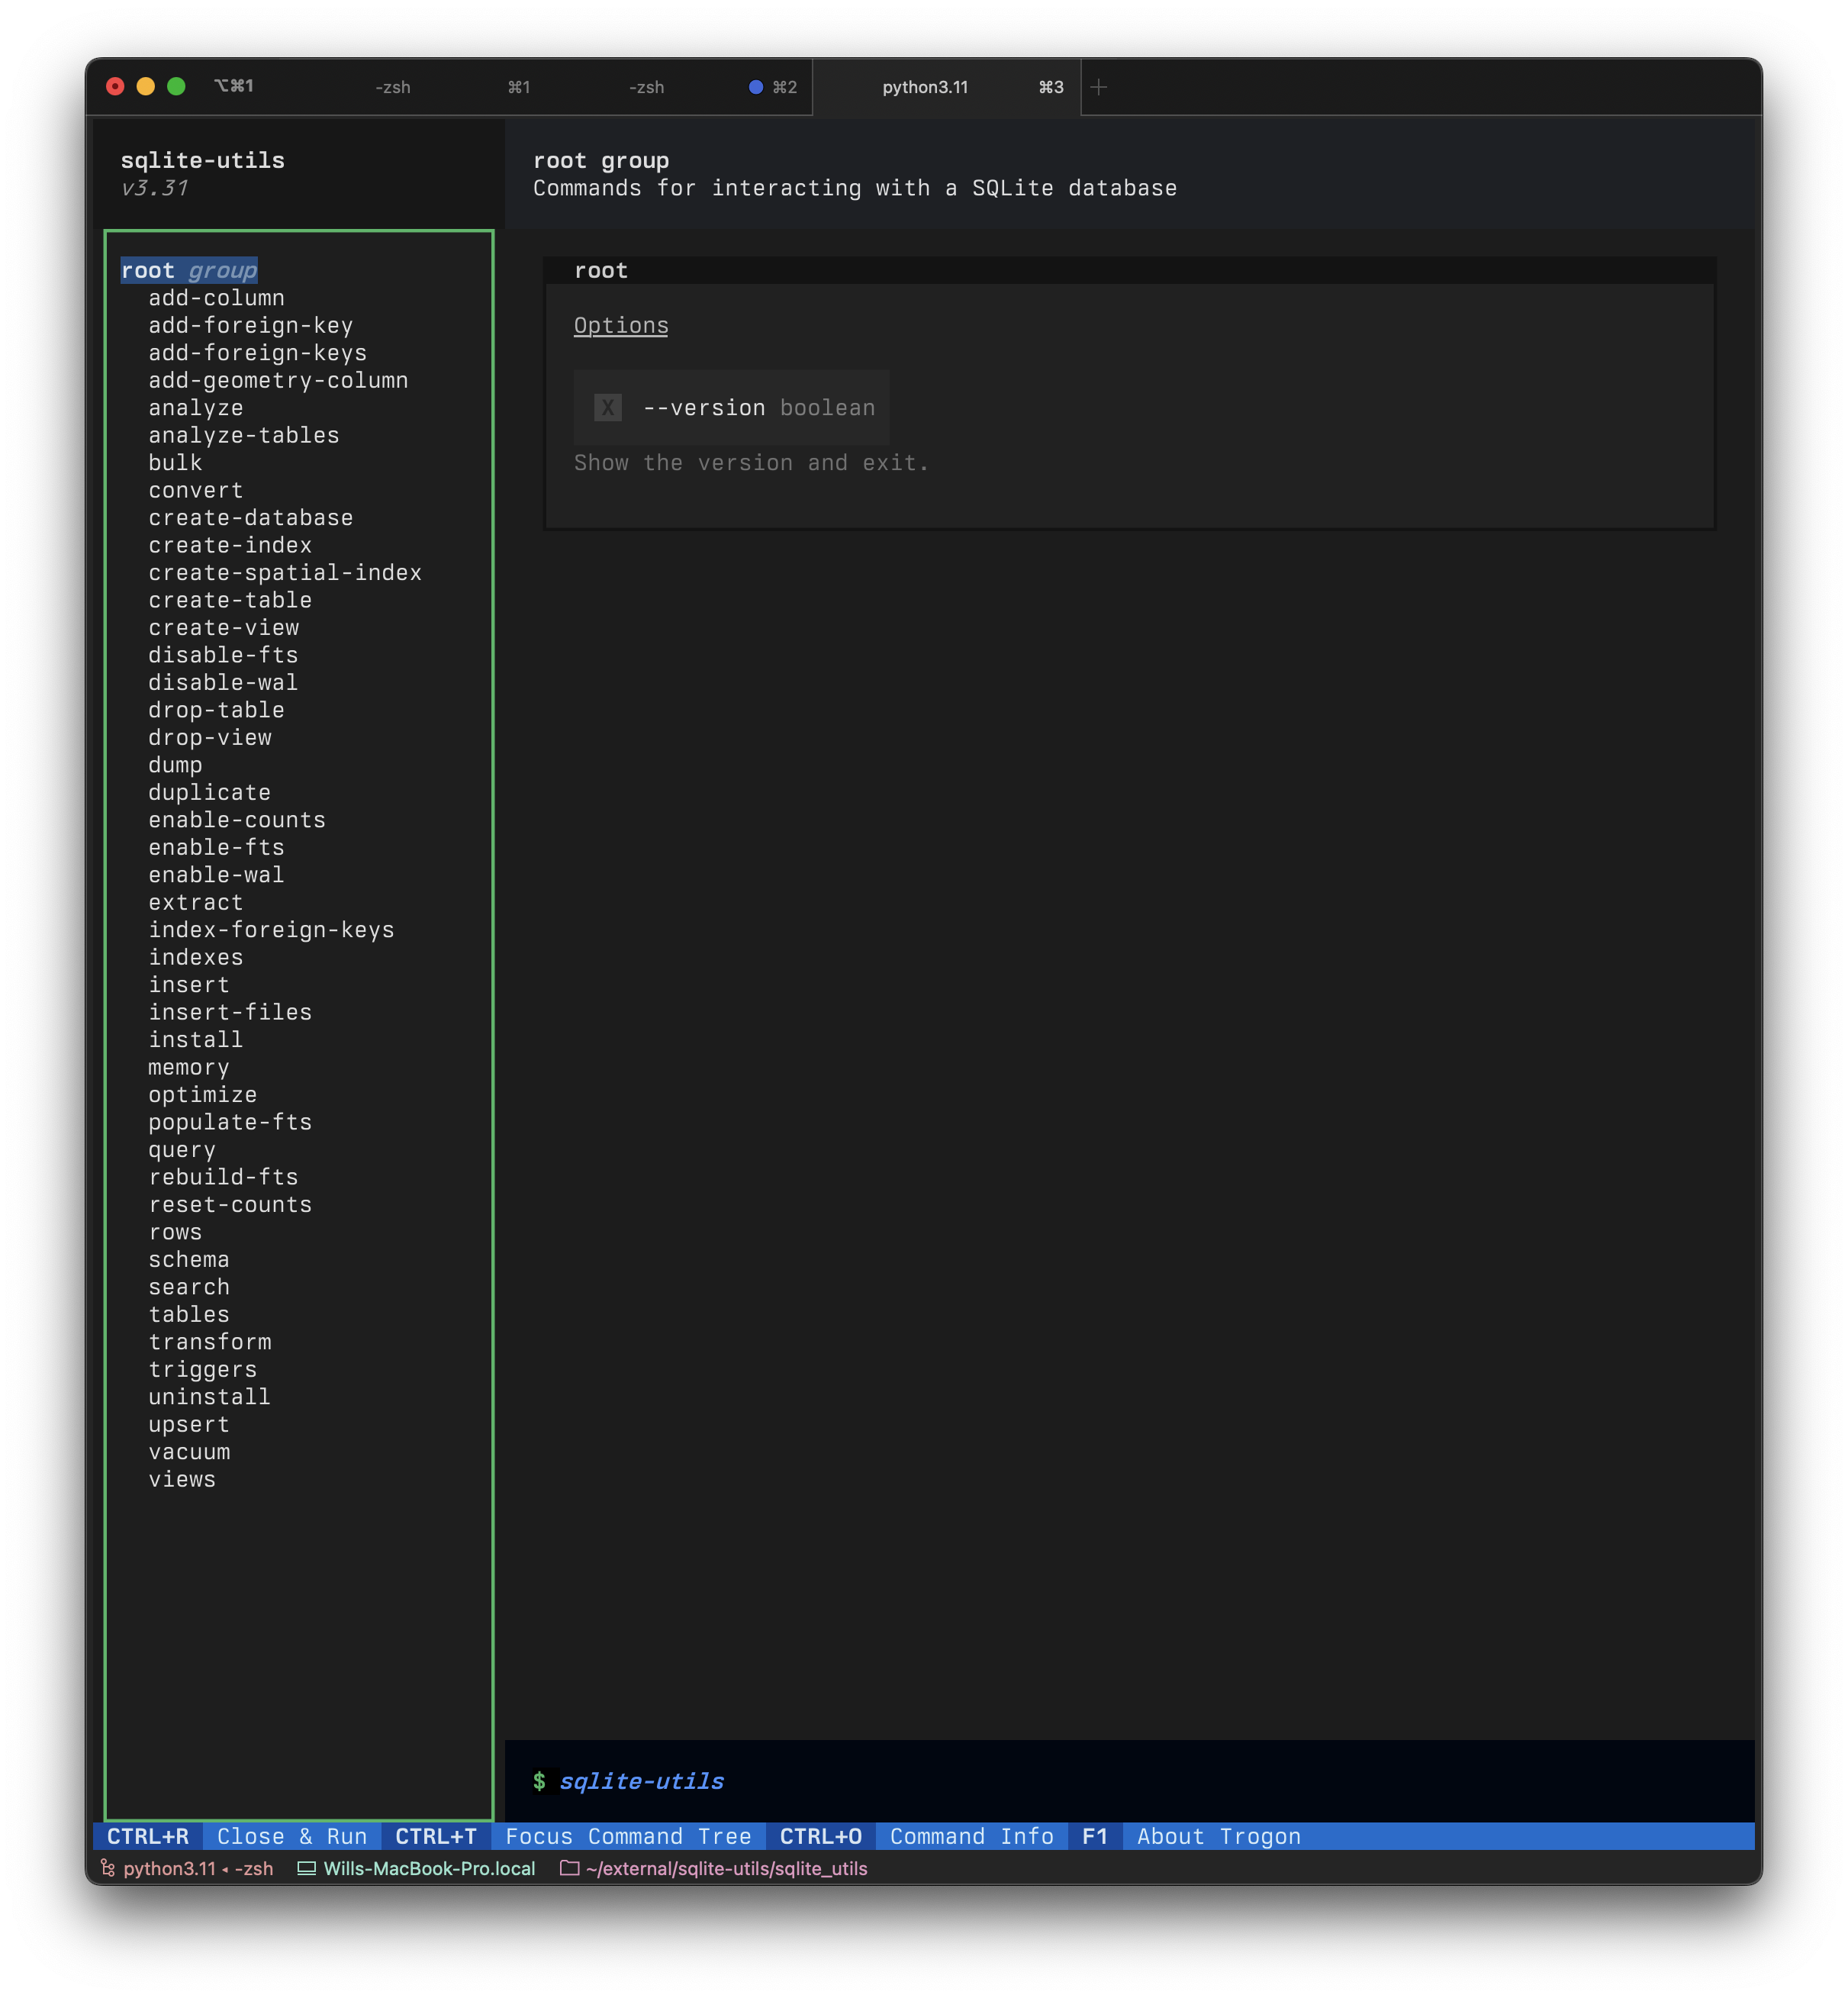
Task: Select the insert command in the tree
Action: pyautogui.click(x=190, y=984)
